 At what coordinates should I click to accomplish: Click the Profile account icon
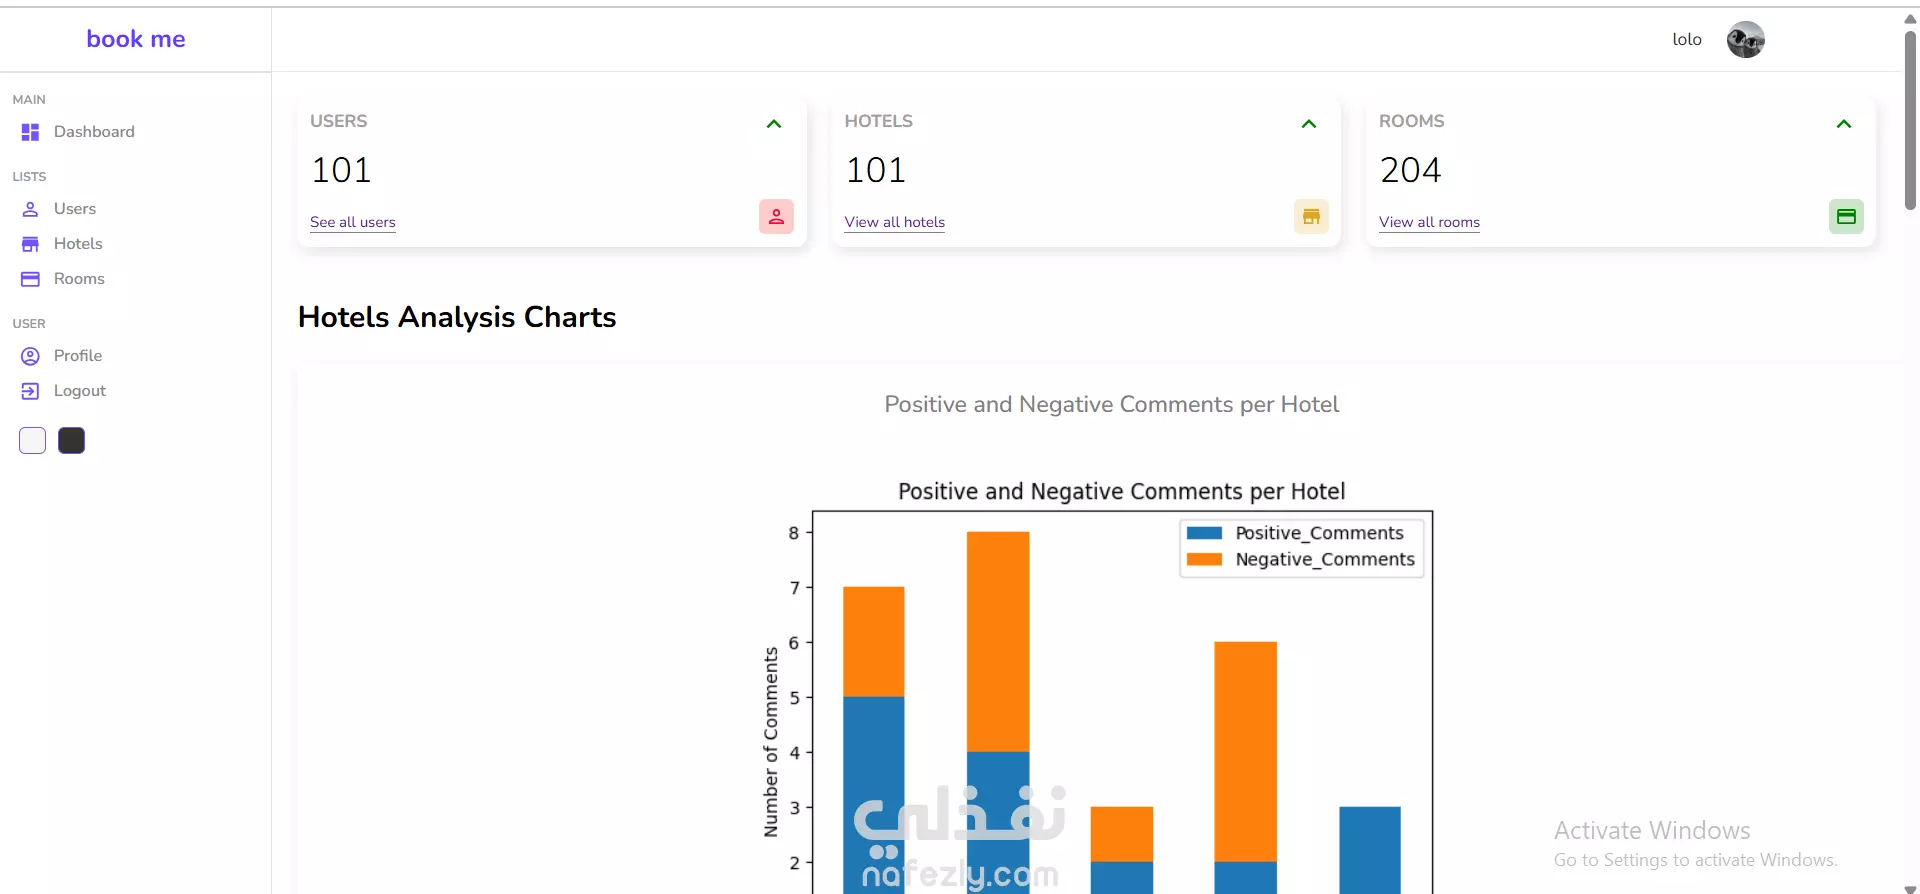point(30,356)
